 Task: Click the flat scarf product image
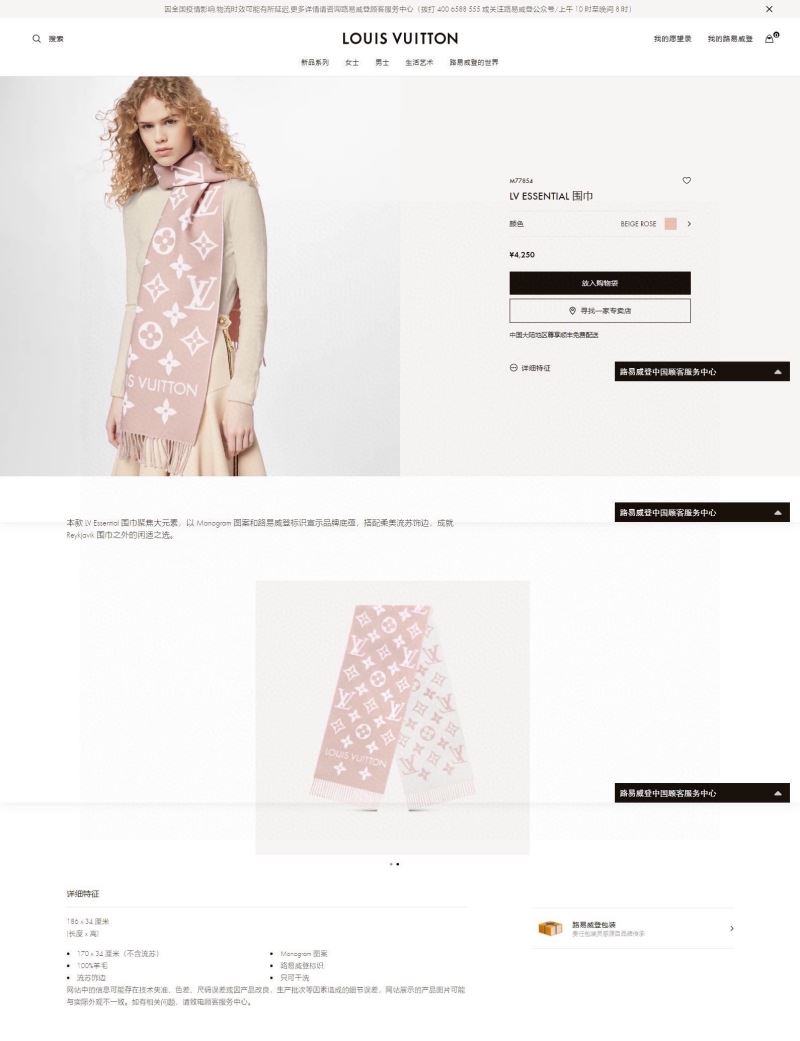[392, 717]
